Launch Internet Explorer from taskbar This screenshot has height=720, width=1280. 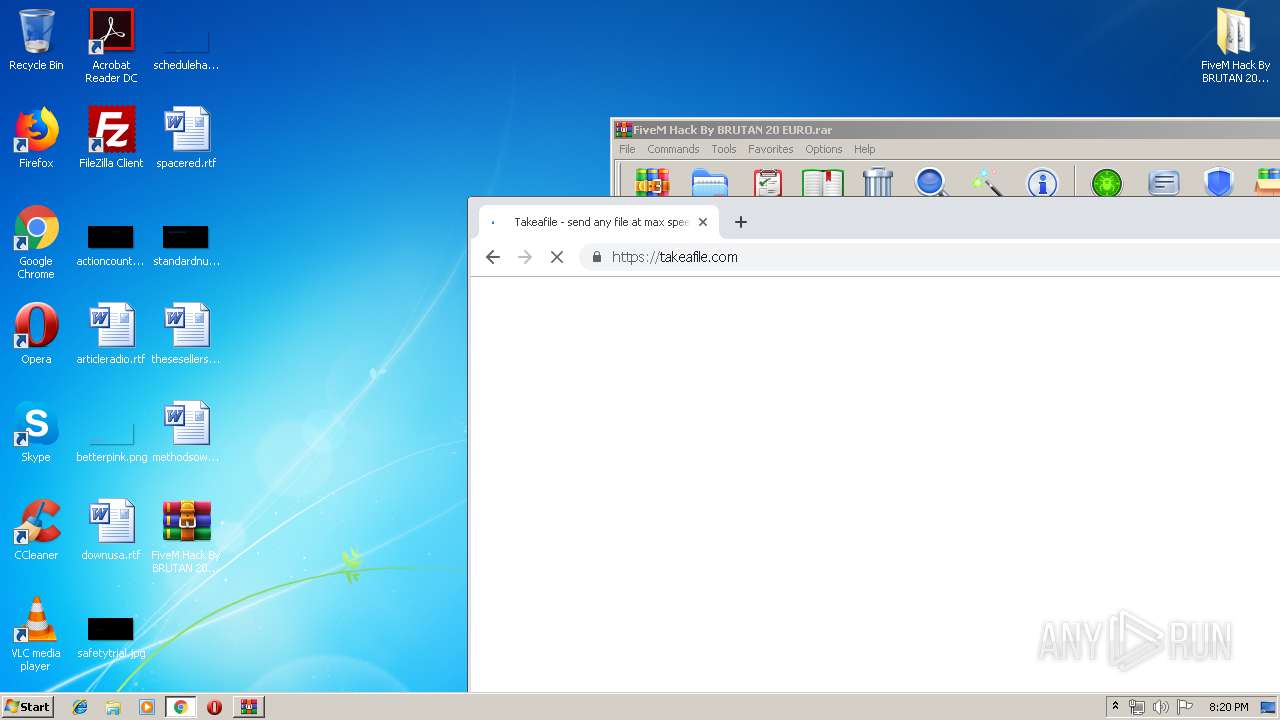pos(80,707)
